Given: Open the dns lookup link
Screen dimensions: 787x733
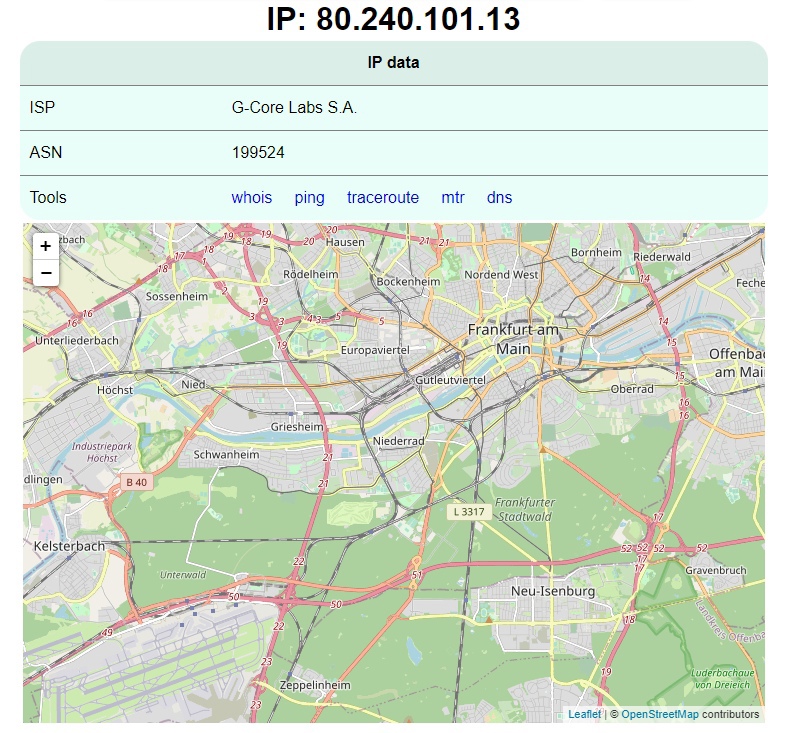Looking at the screenshot, I should 499,198.
